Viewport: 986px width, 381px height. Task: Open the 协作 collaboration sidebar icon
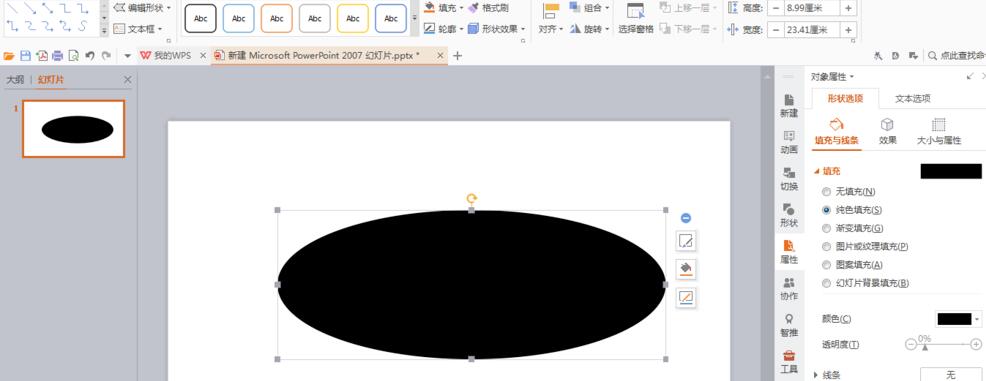789,289
